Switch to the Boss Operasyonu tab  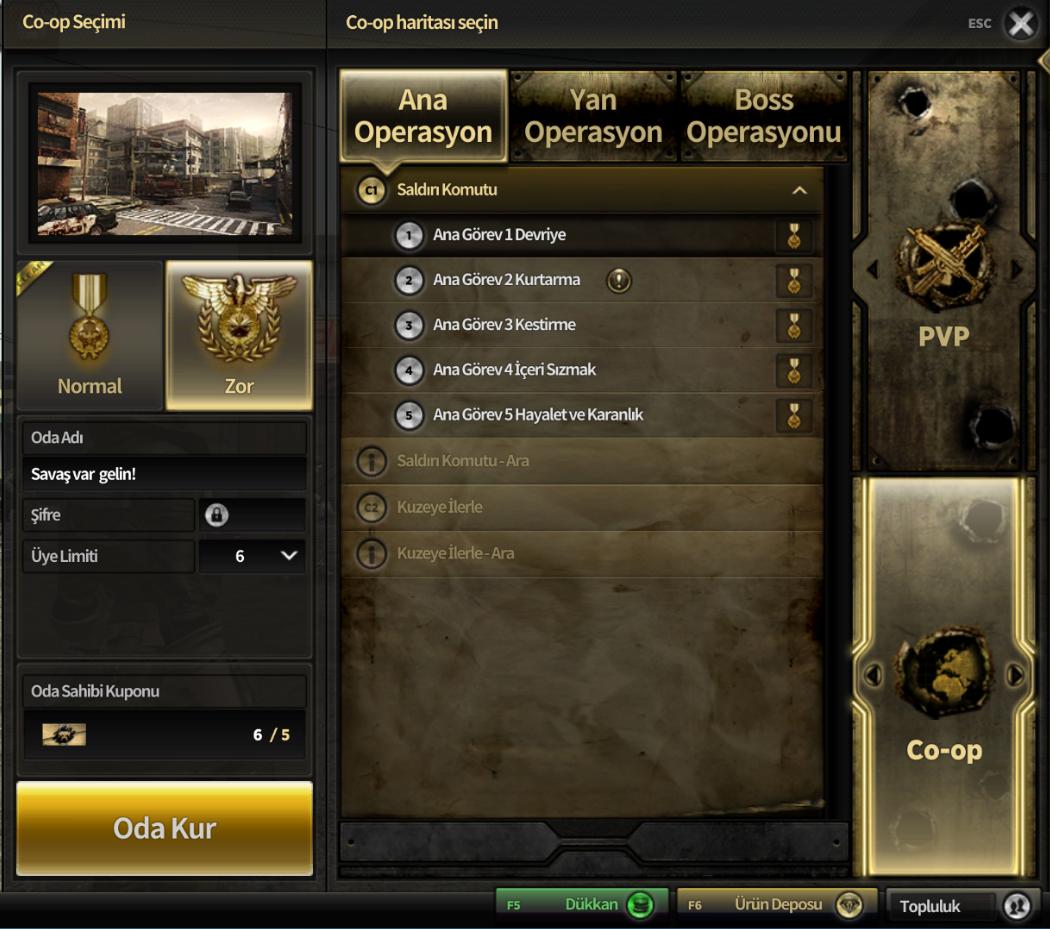(763, 117)
